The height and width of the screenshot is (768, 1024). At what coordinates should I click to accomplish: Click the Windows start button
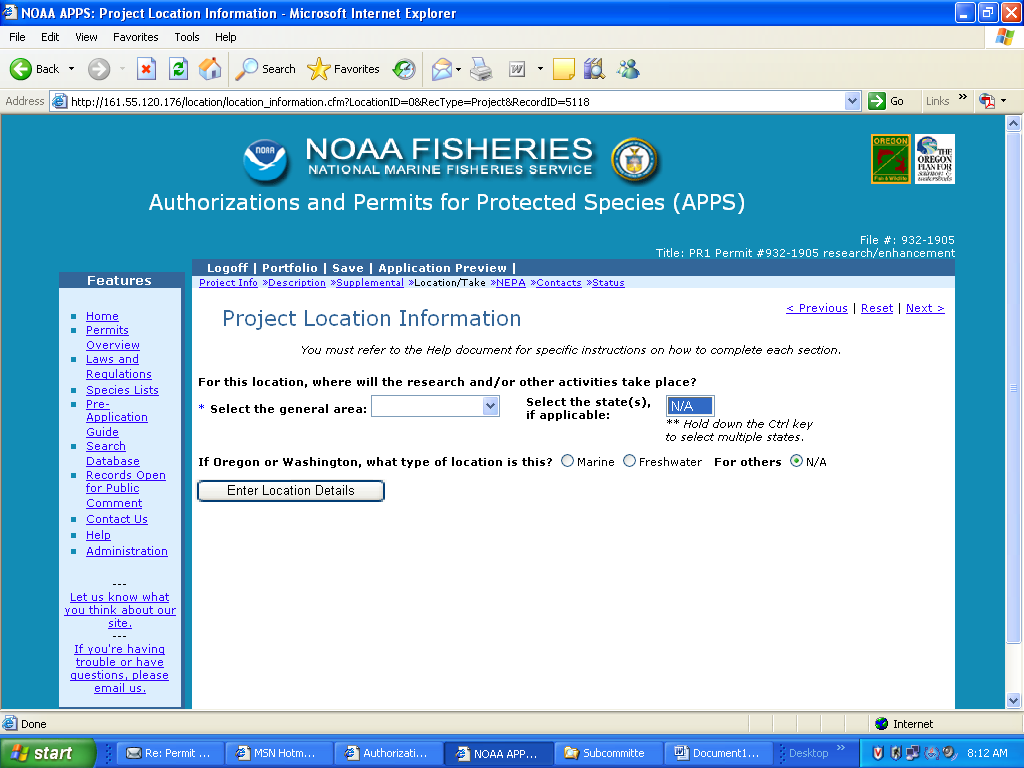(x=48, y=753)
